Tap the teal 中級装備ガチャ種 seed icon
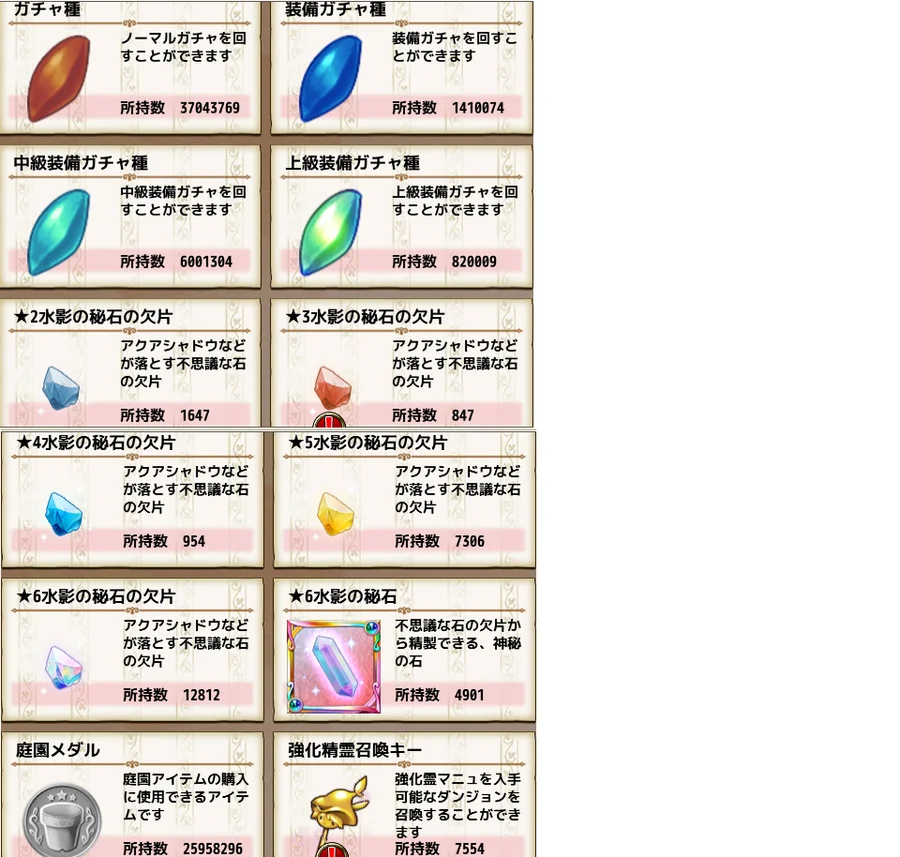This screenshot has height=857, width=900. (x=59, y=232)
